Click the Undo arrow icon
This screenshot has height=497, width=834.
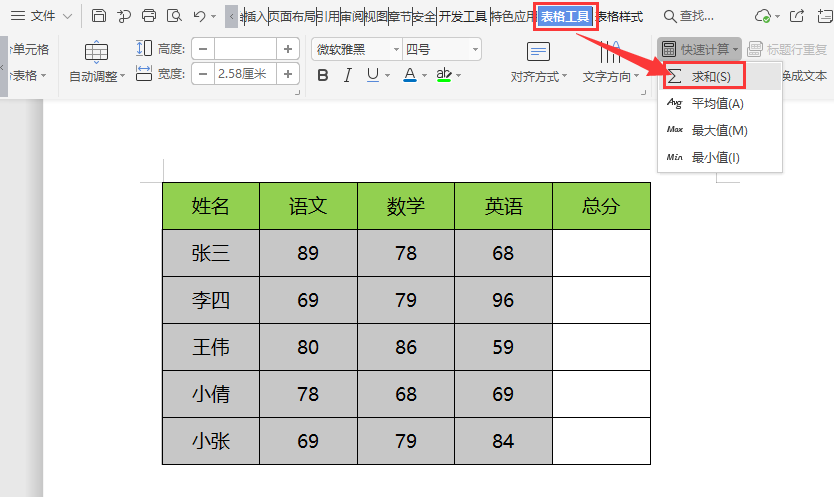click(199, 16)
